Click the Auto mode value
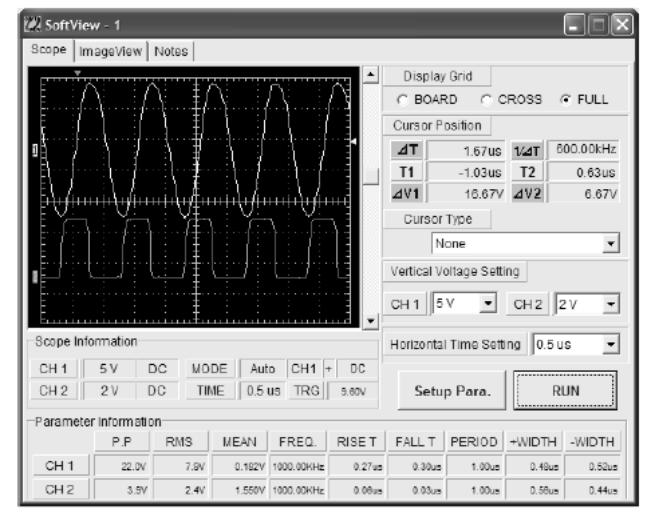Screen dimensions: 650x512 point(262,369)
